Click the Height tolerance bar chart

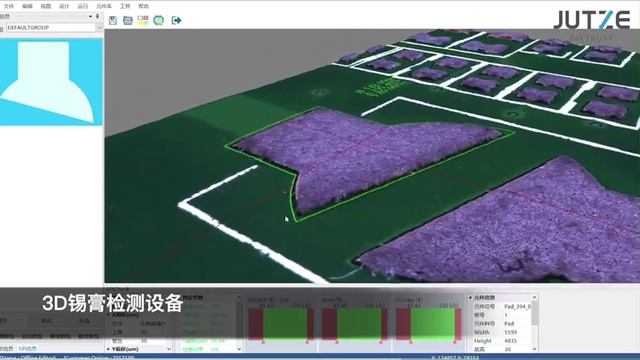[x=281, y=324]
